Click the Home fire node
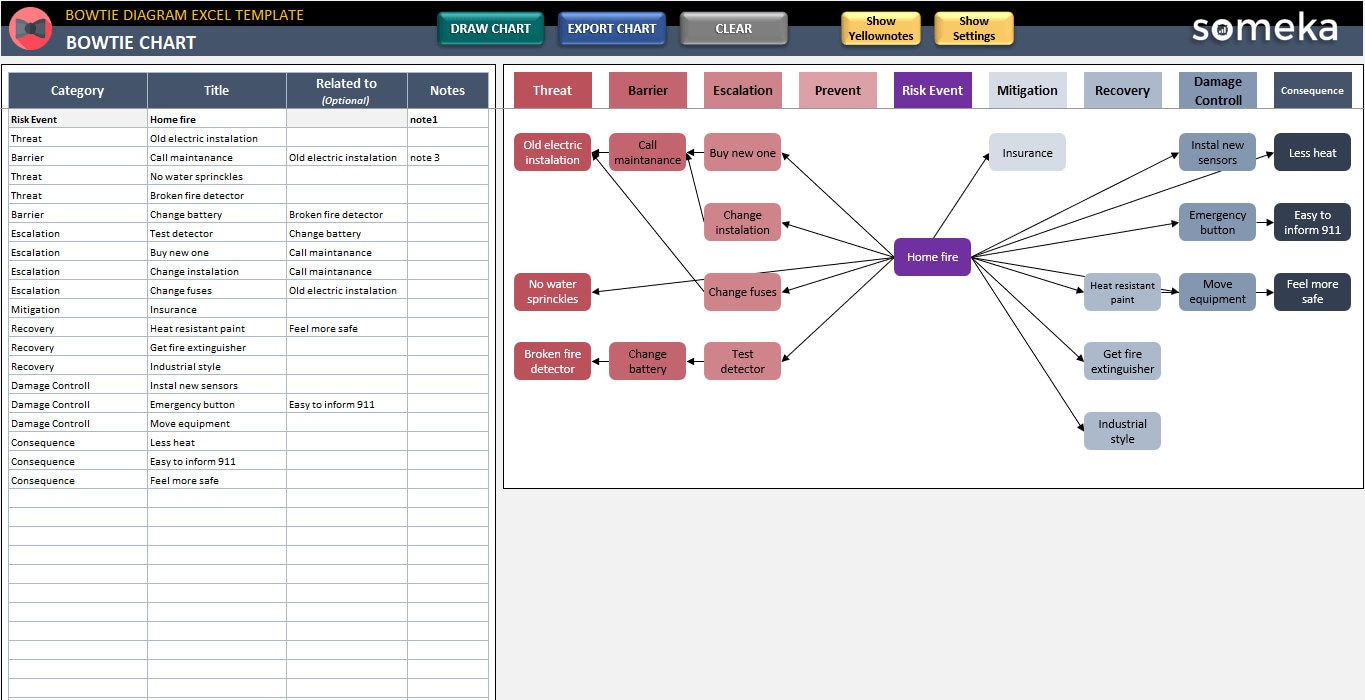Screen dimensions: 1365x700 click(x=932, y=257)
